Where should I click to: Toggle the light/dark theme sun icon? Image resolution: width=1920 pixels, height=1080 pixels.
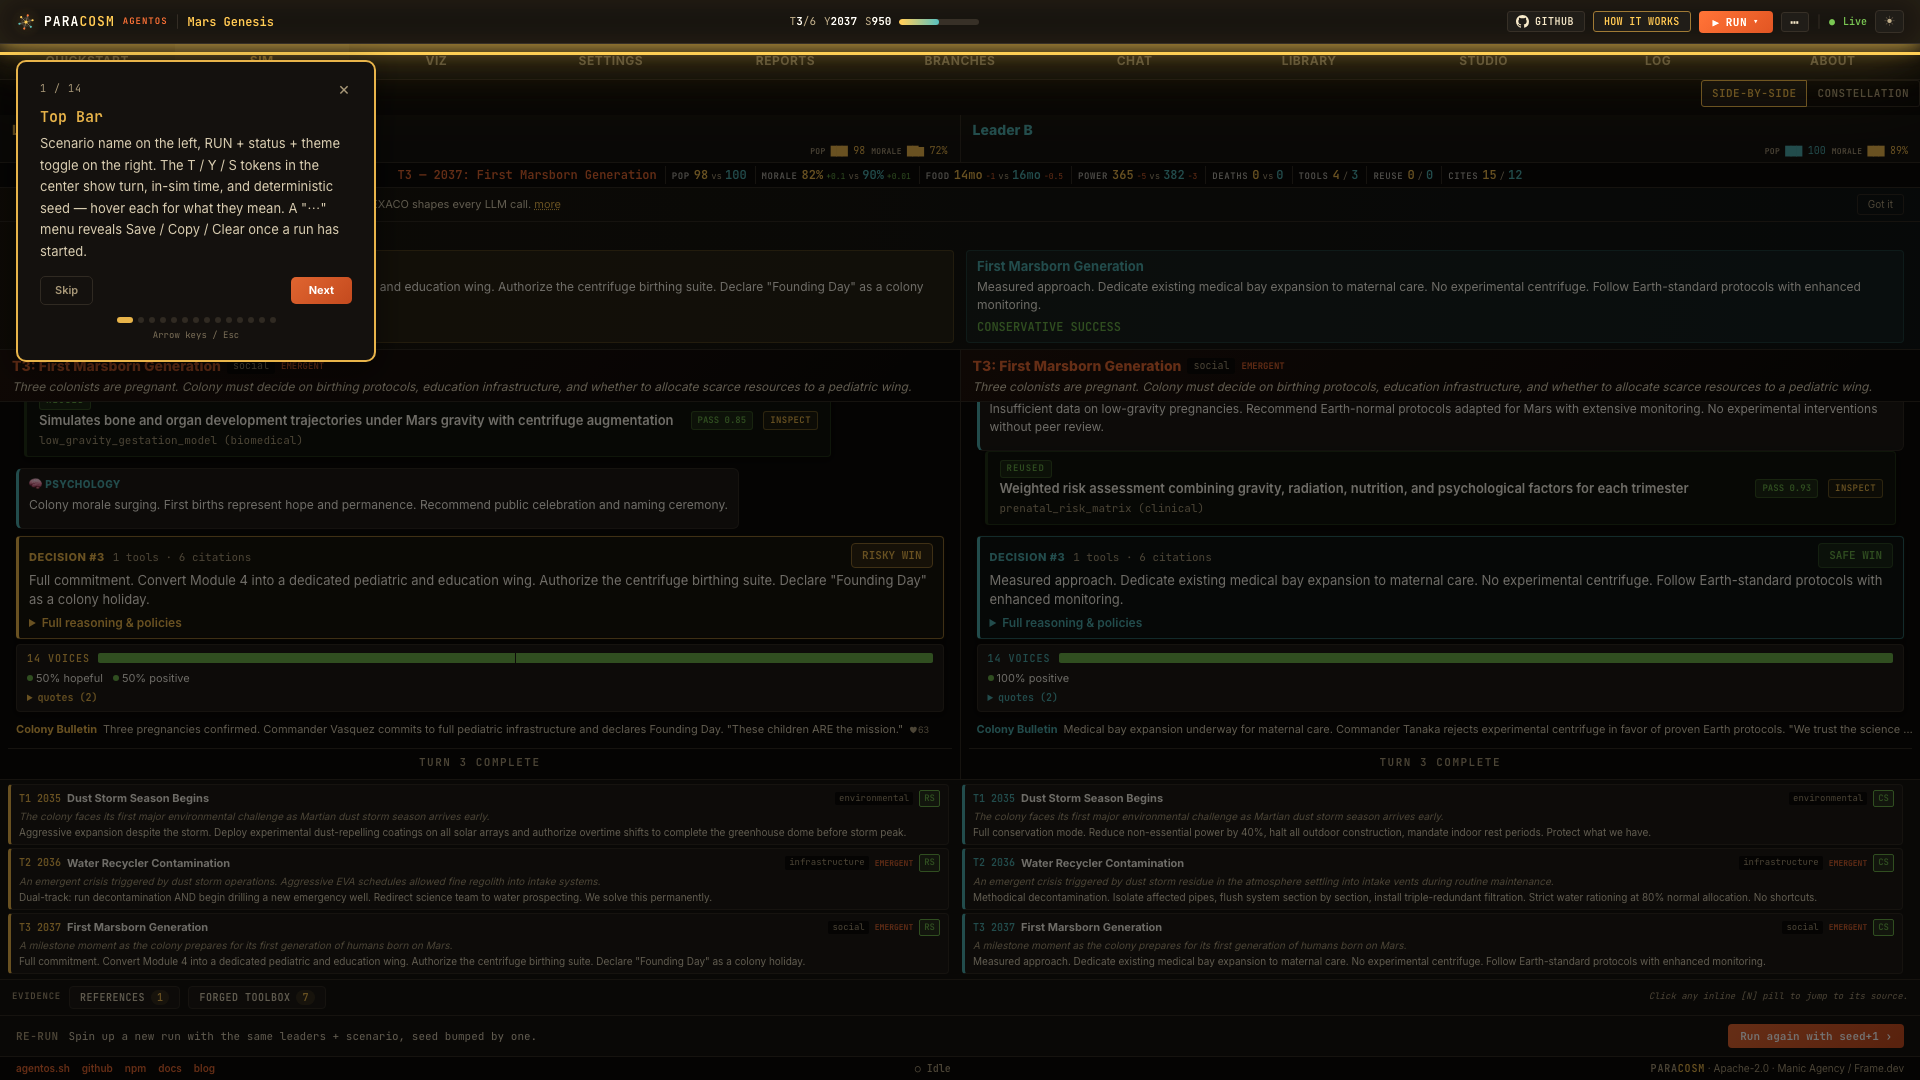pos(1889,22)
